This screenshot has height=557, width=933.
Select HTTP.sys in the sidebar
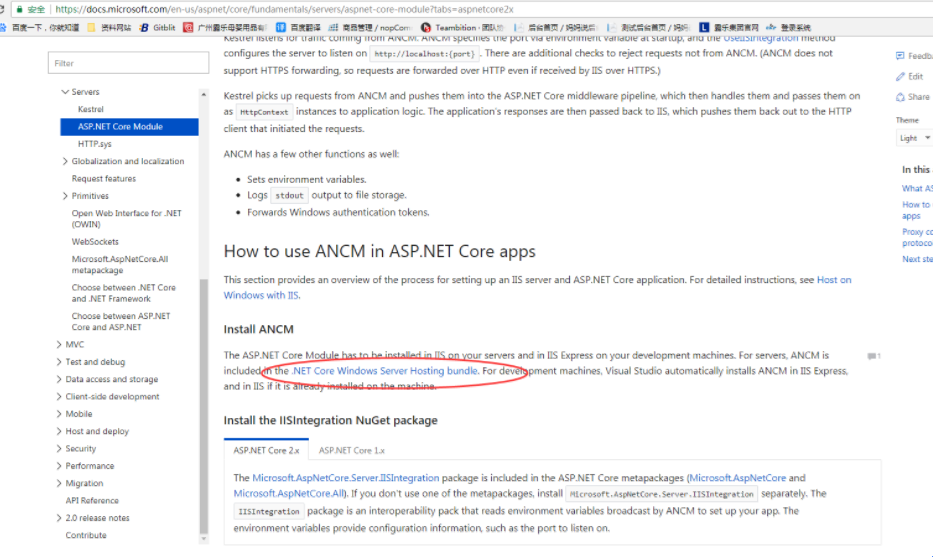click(x=95, y=144)
